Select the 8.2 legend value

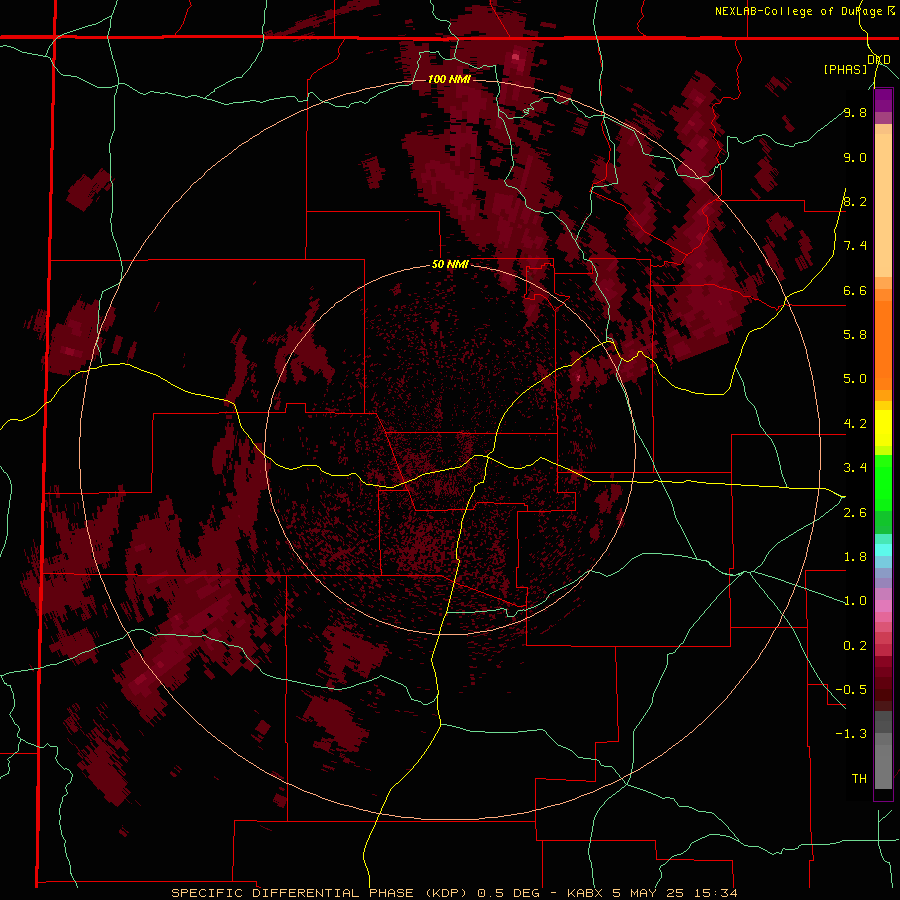pyautogui.click(x=855, y=201)
